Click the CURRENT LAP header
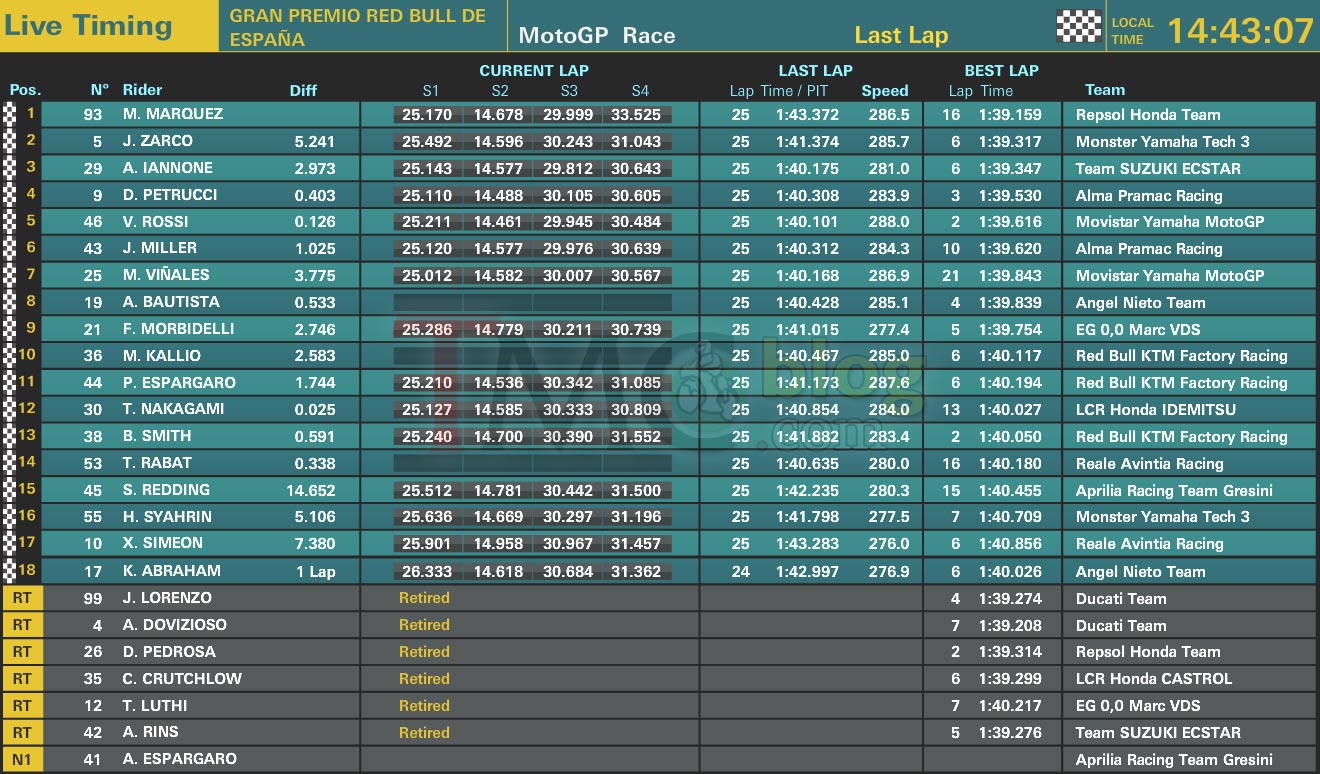 click(534, 71)
